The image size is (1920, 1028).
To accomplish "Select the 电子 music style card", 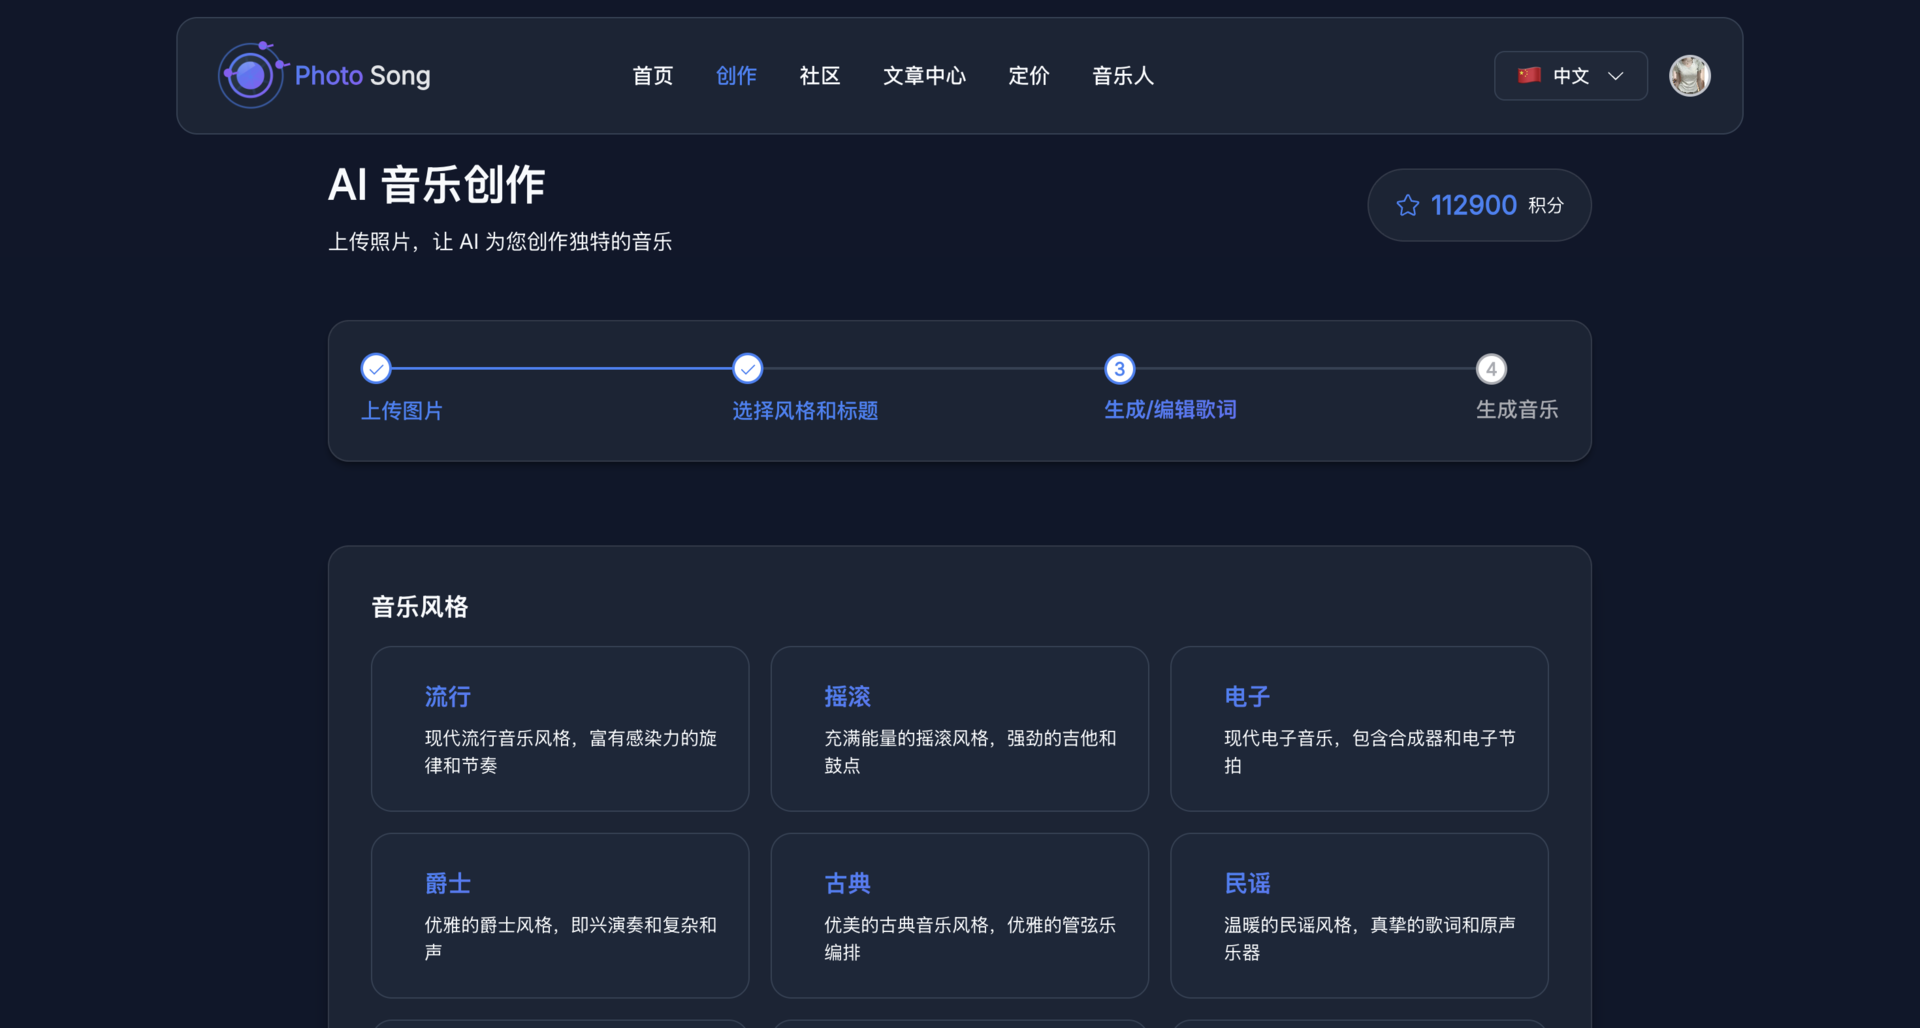I will 1359,728.
